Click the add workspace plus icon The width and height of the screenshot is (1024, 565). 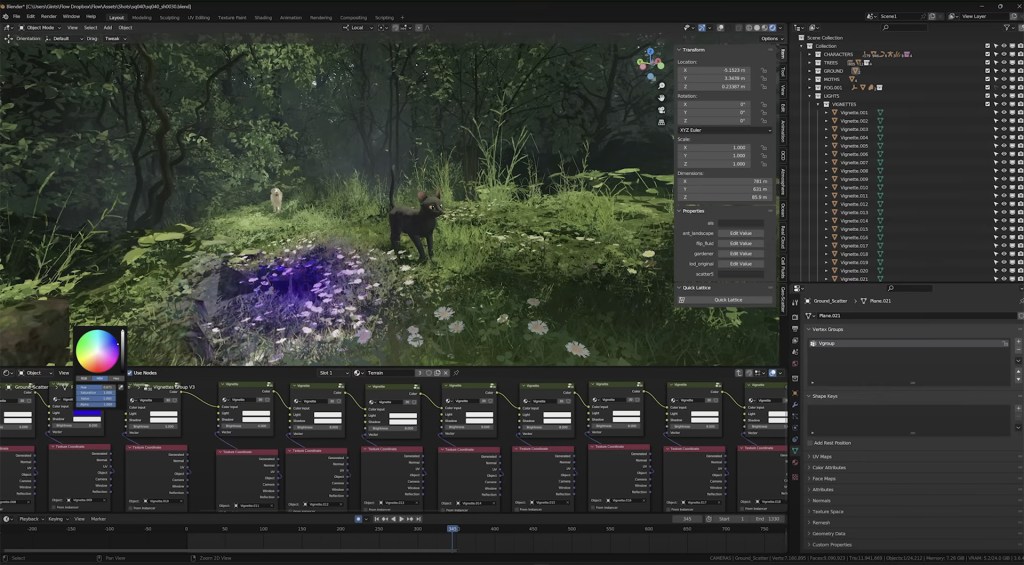402,18
